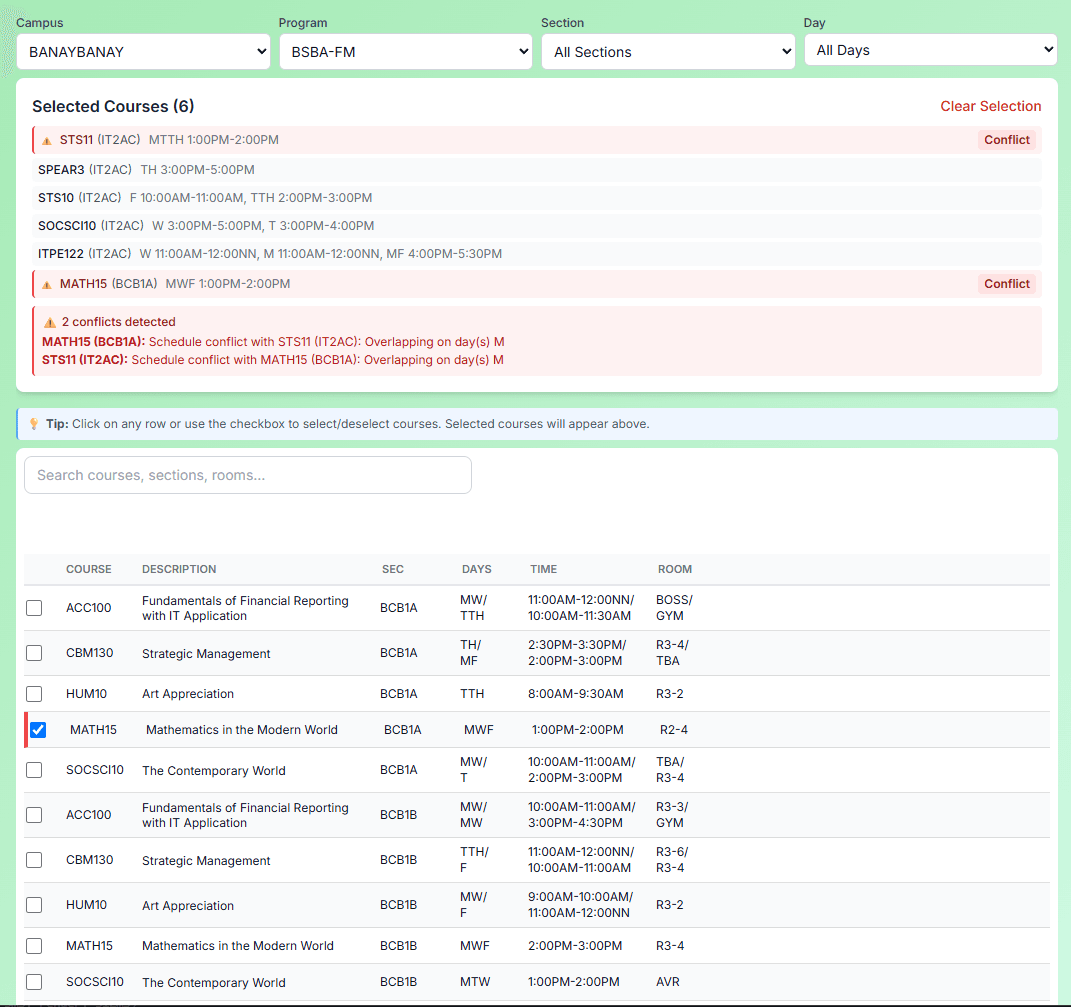
Task: Select the SOCSCI10 BCB1B checkbox
Action: pyautogui.click(x=34, y=982)
